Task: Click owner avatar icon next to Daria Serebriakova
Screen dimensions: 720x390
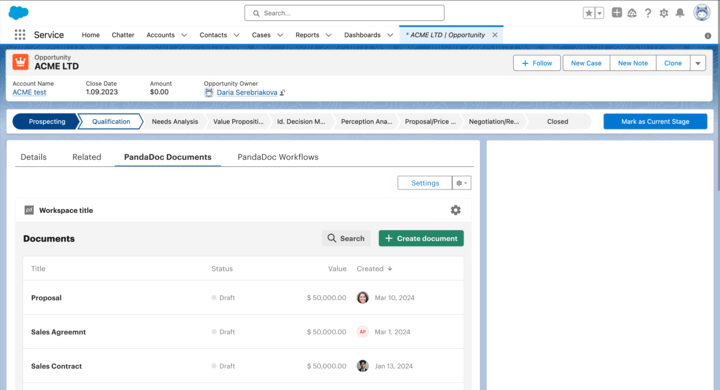Action: [209, 92]
